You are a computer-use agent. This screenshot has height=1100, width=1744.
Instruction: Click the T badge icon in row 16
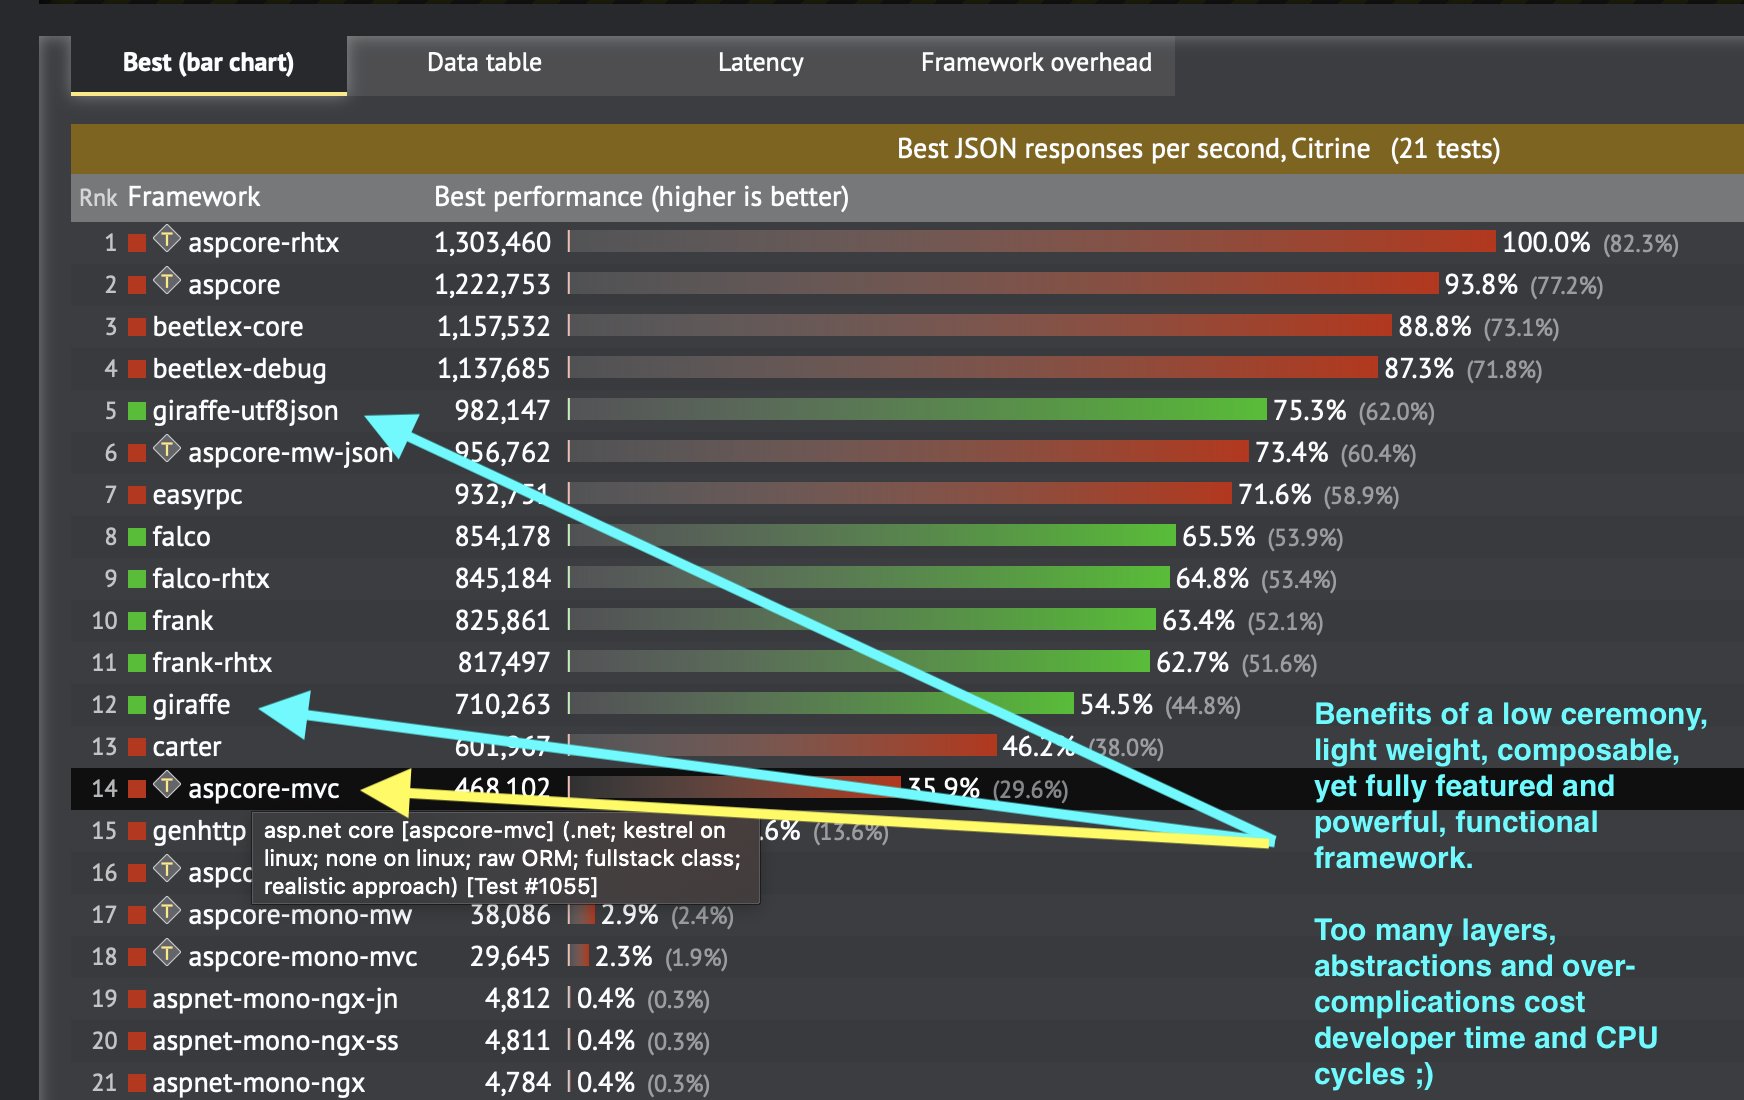click(x=167, y=870)
